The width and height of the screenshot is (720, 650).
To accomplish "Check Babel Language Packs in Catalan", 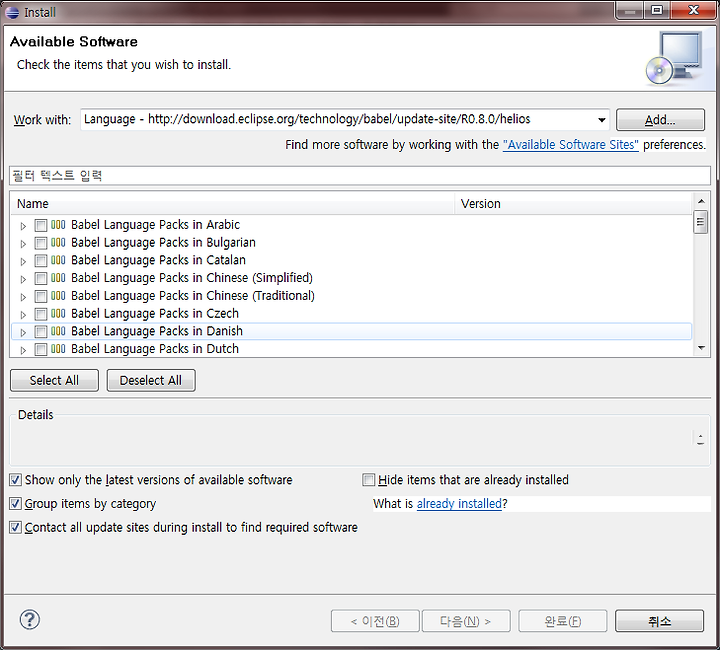I will 41,261.
